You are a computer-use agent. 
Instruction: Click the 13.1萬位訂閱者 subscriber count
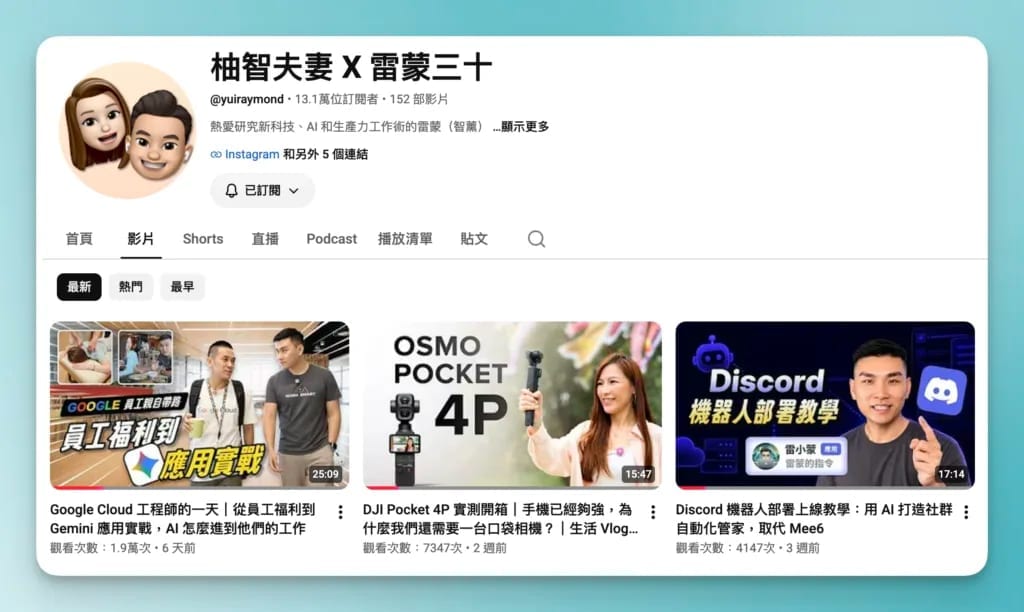(336, 99)
